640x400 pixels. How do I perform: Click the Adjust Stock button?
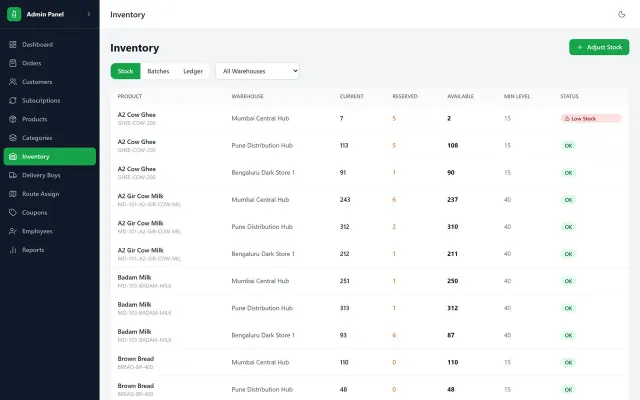pyautogui.click(x=599, y=47)
